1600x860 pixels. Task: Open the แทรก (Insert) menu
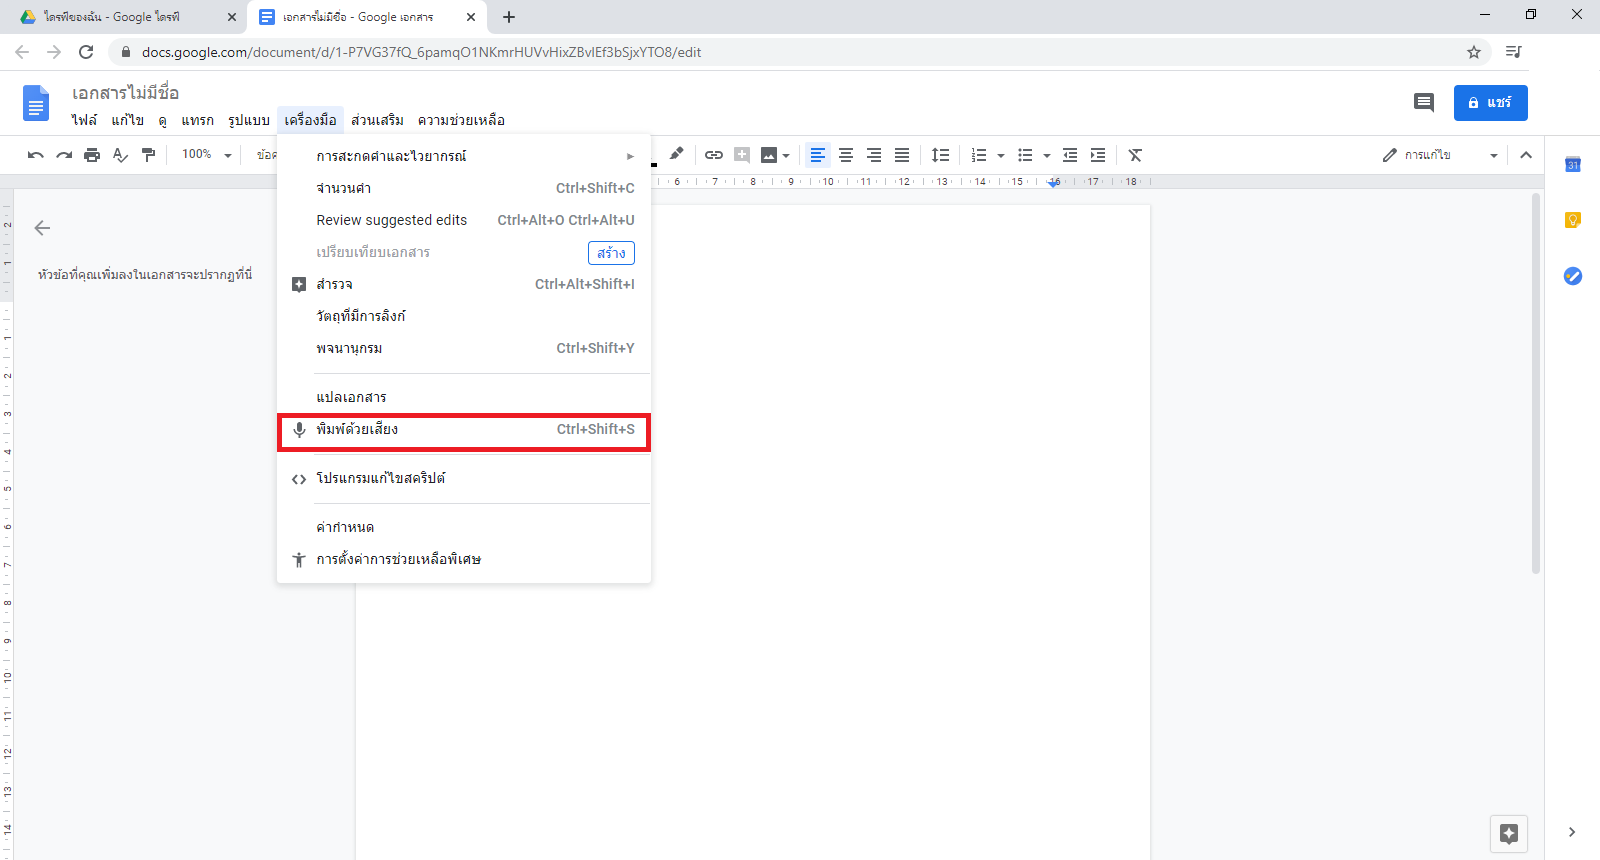197,120
